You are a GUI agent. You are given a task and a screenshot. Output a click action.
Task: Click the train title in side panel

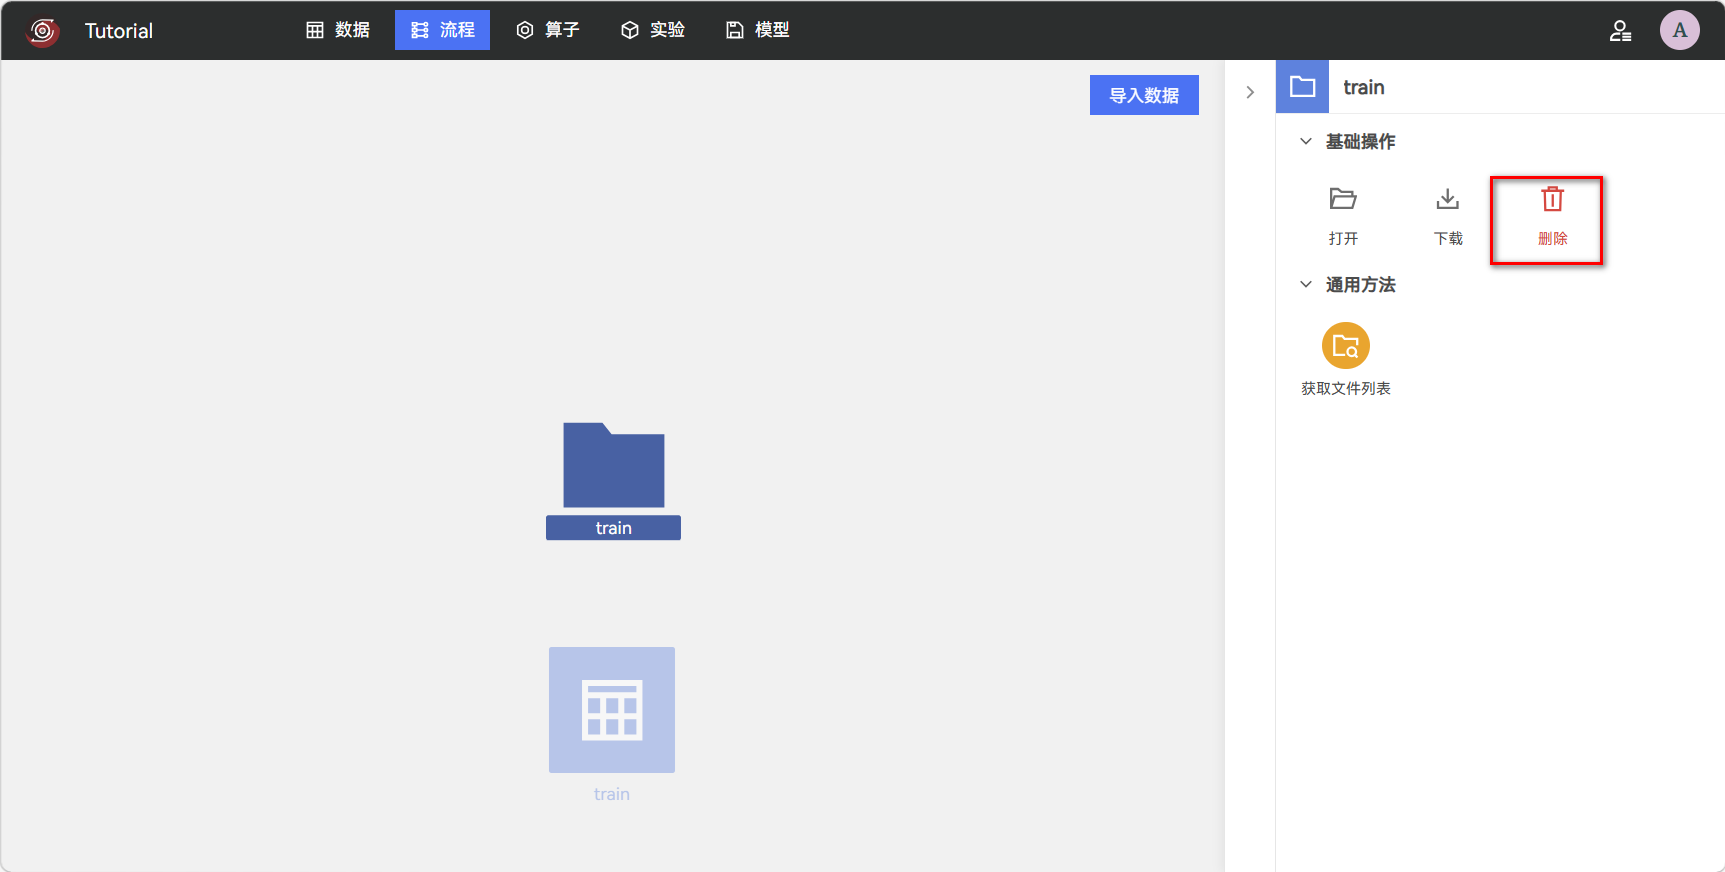pos(1364,87)
